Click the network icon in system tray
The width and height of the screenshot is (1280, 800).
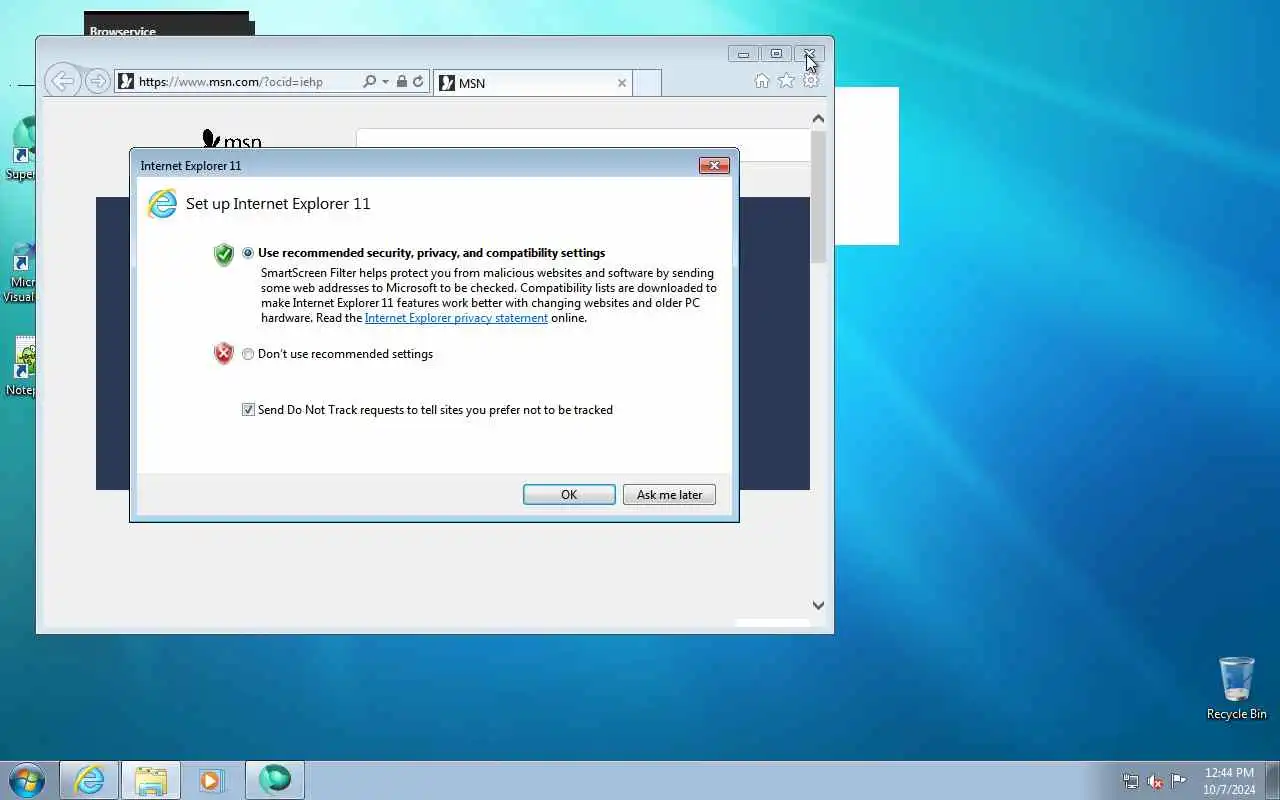coord(1131,781)
